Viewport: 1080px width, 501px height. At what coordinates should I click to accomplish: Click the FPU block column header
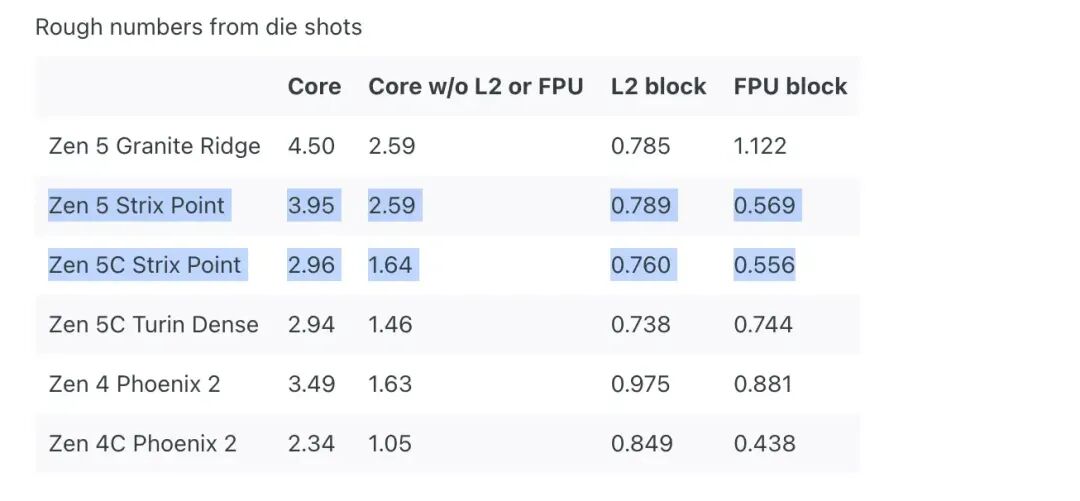790,87
